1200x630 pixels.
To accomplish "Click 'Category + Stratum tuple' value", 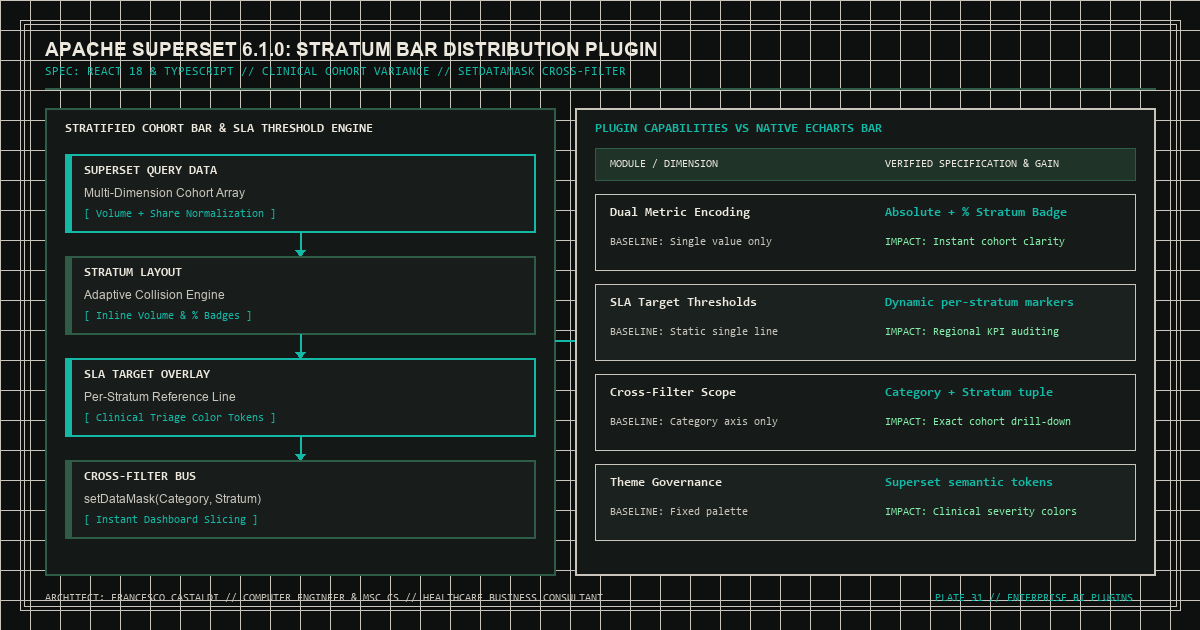I will click(969, 392).
